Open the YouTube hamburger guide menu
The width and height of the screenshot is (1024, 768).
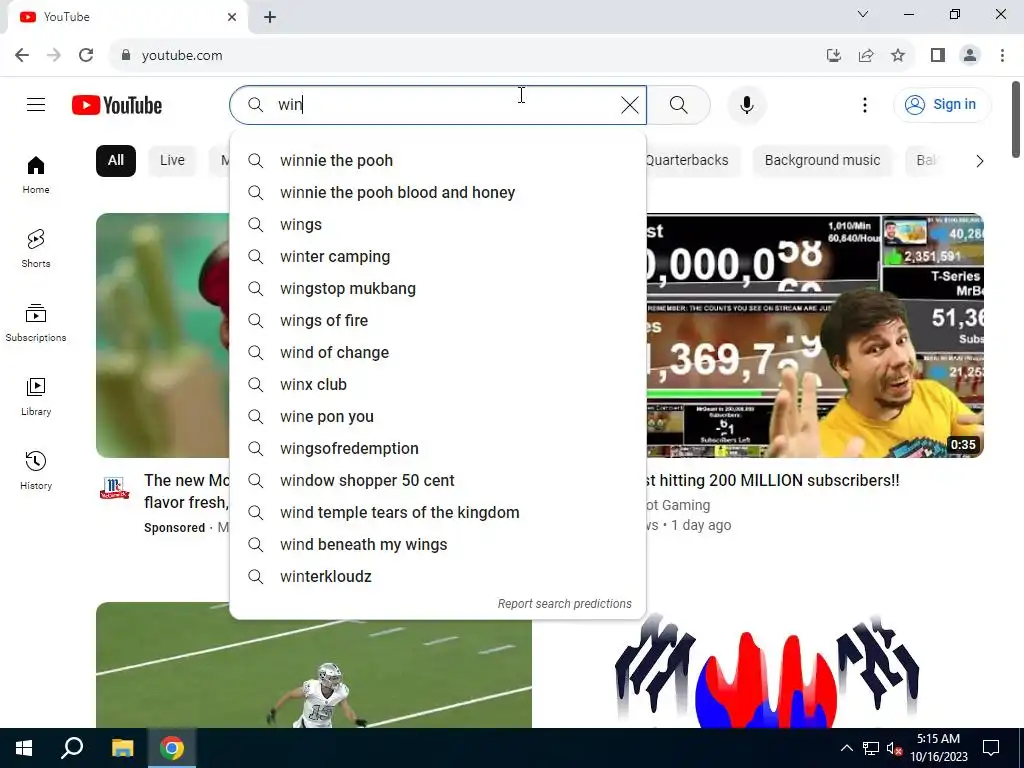(36, 104)
